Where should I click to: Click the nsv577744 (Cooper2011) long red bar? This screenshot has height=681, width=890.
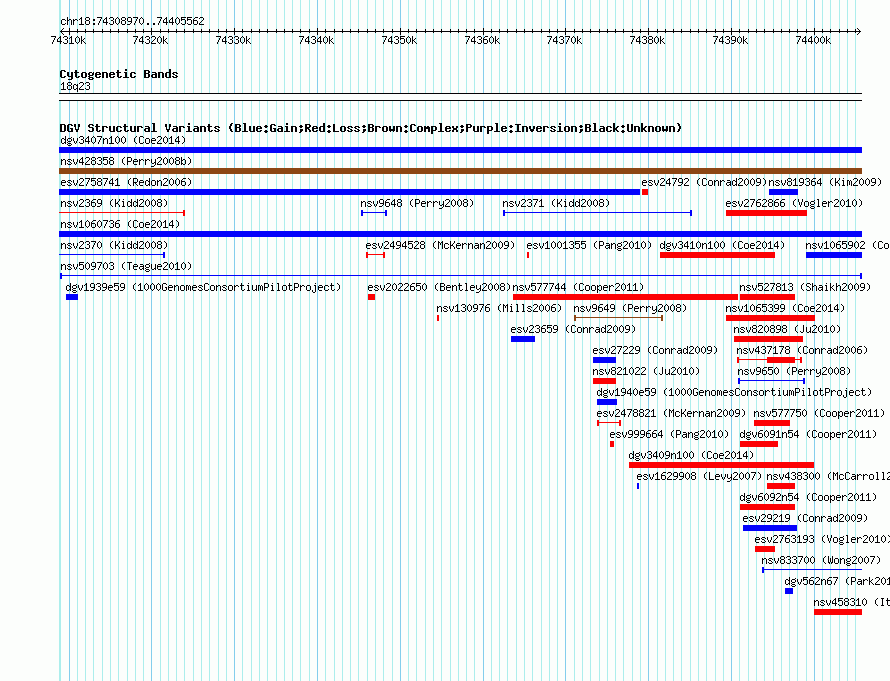pyautogui.click(x=625, y=297)
